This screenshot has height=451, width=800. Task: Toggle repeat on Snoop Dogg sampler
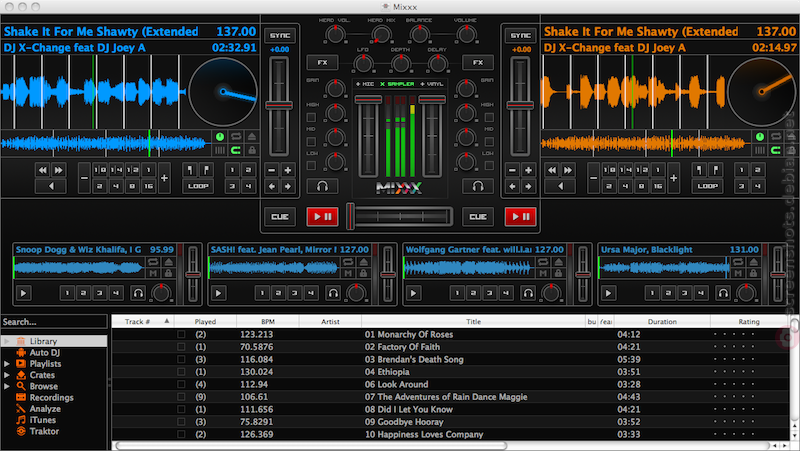(153, 262)
